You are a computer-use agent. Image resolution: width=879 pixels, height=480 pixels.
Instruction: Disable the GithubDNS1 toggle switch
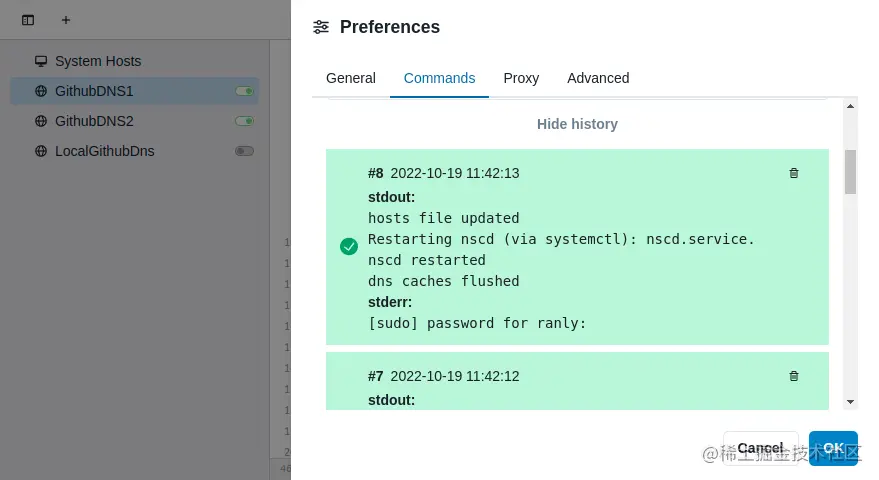click(244, 91)
